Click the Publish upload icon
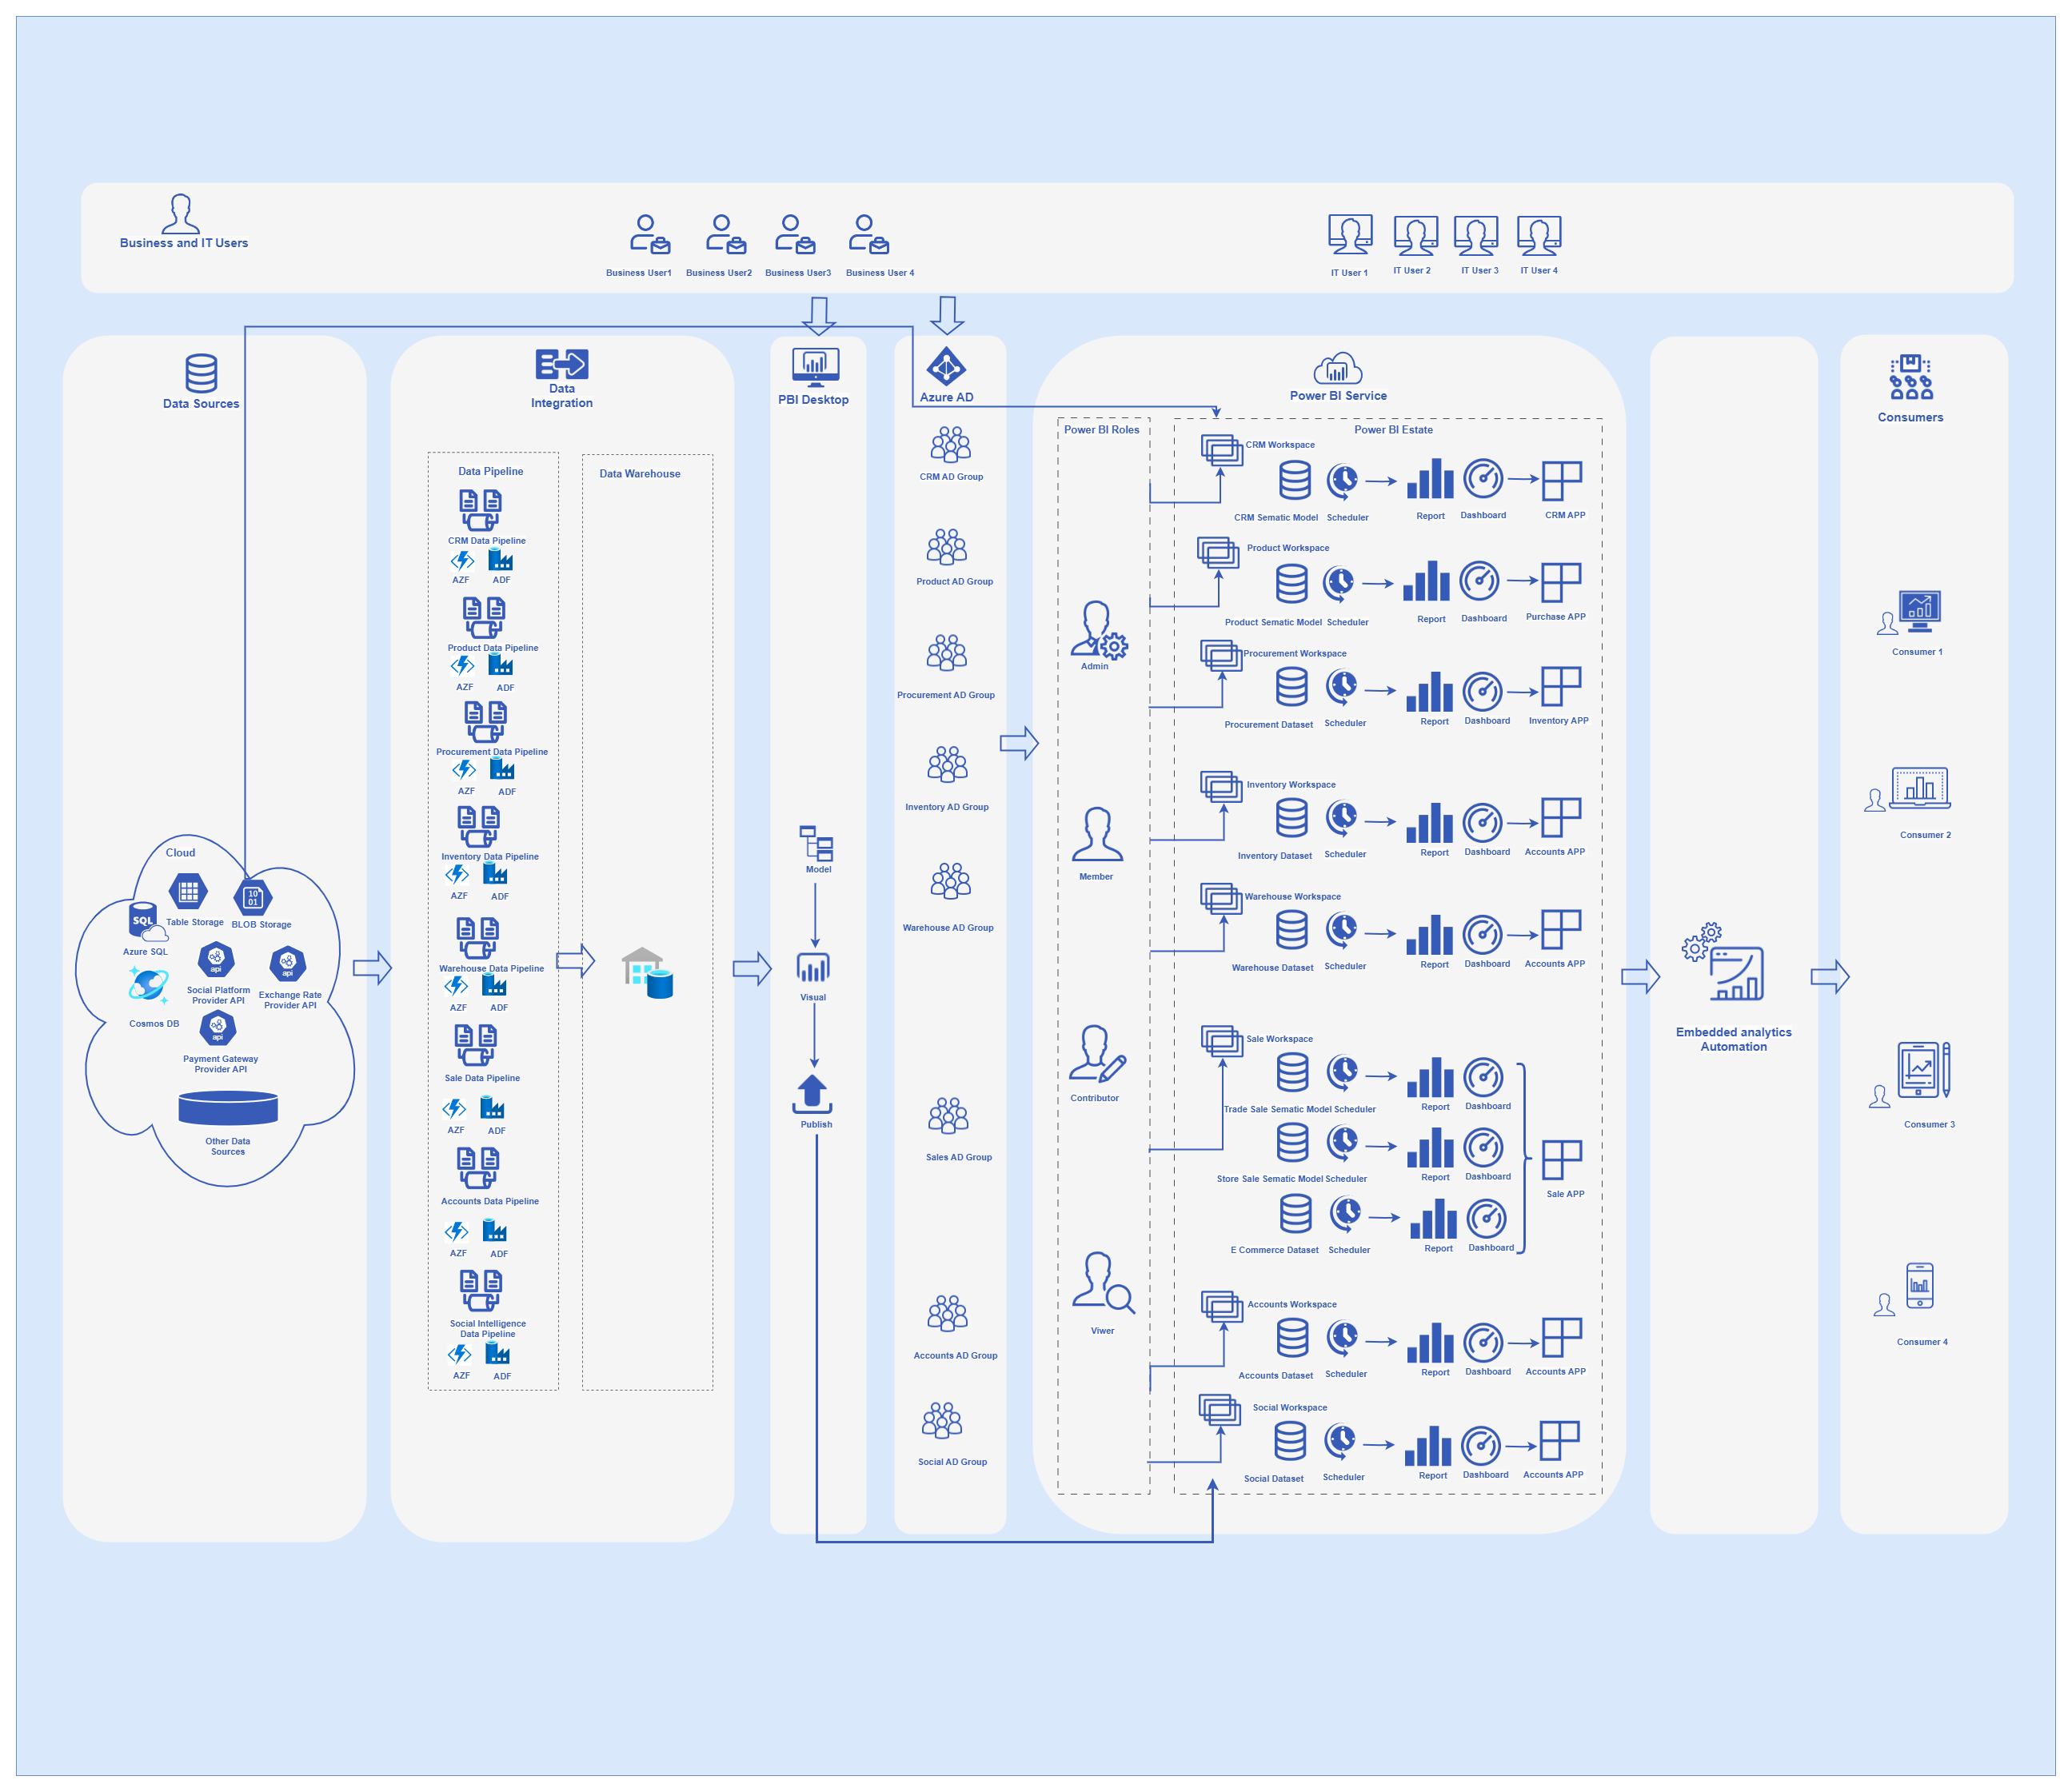Viewport: 2072px width, 1792px height. point(812,1094)
